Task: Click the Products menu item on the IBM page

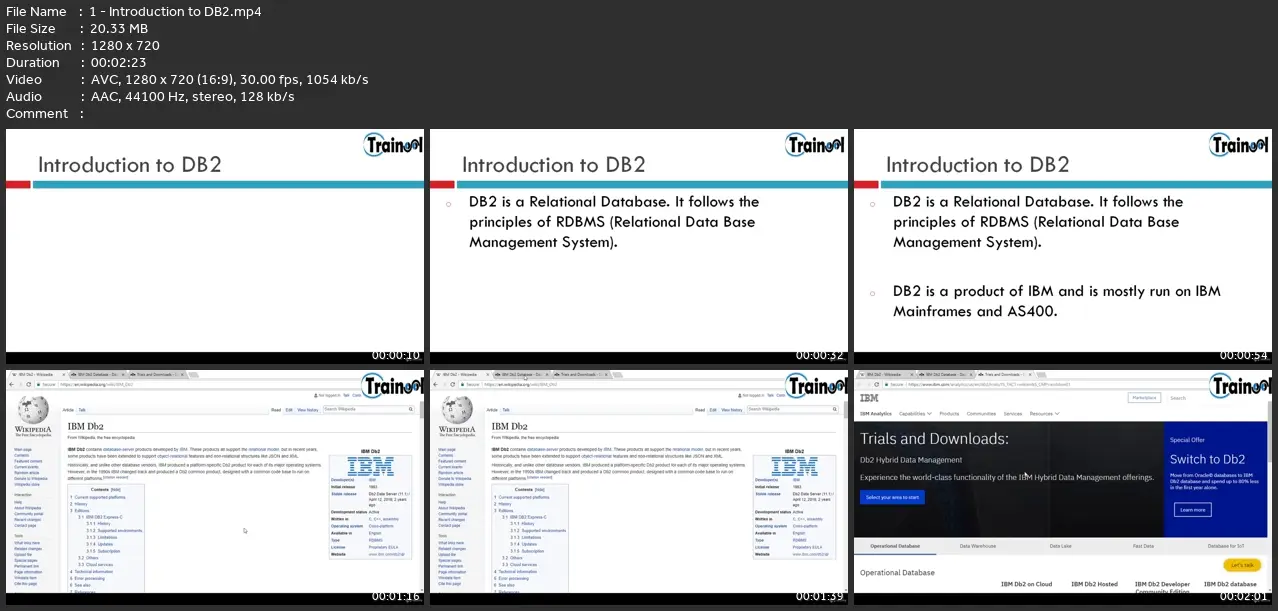Action: click(949, 413)
